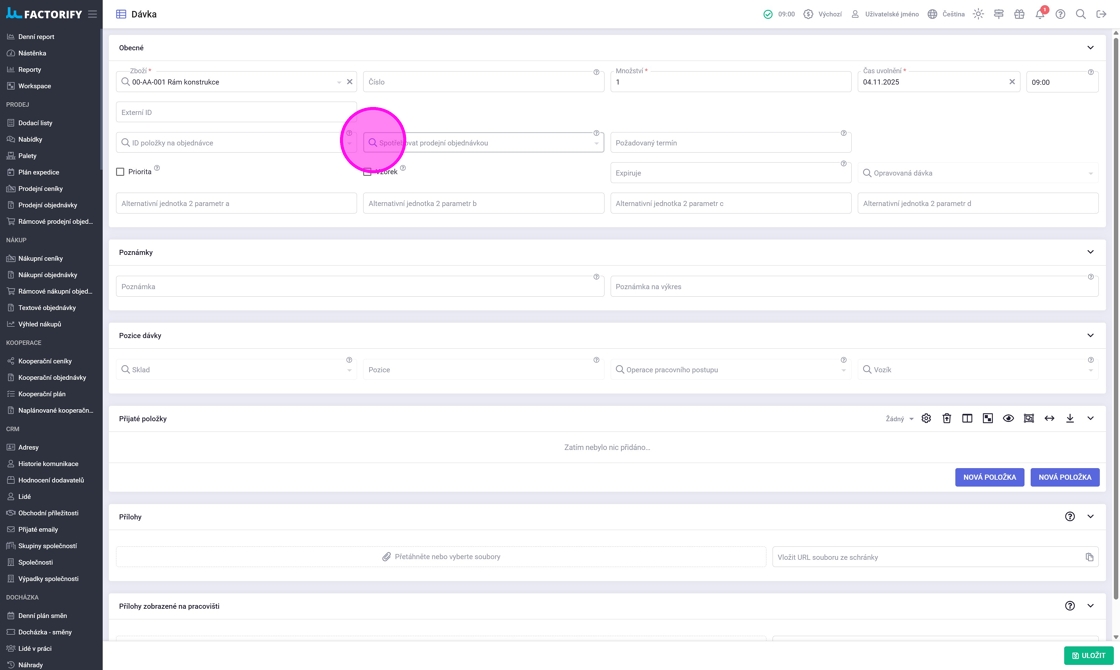Click the ULOŽIT save button

pyautogui.click(x=1088, y=656)
